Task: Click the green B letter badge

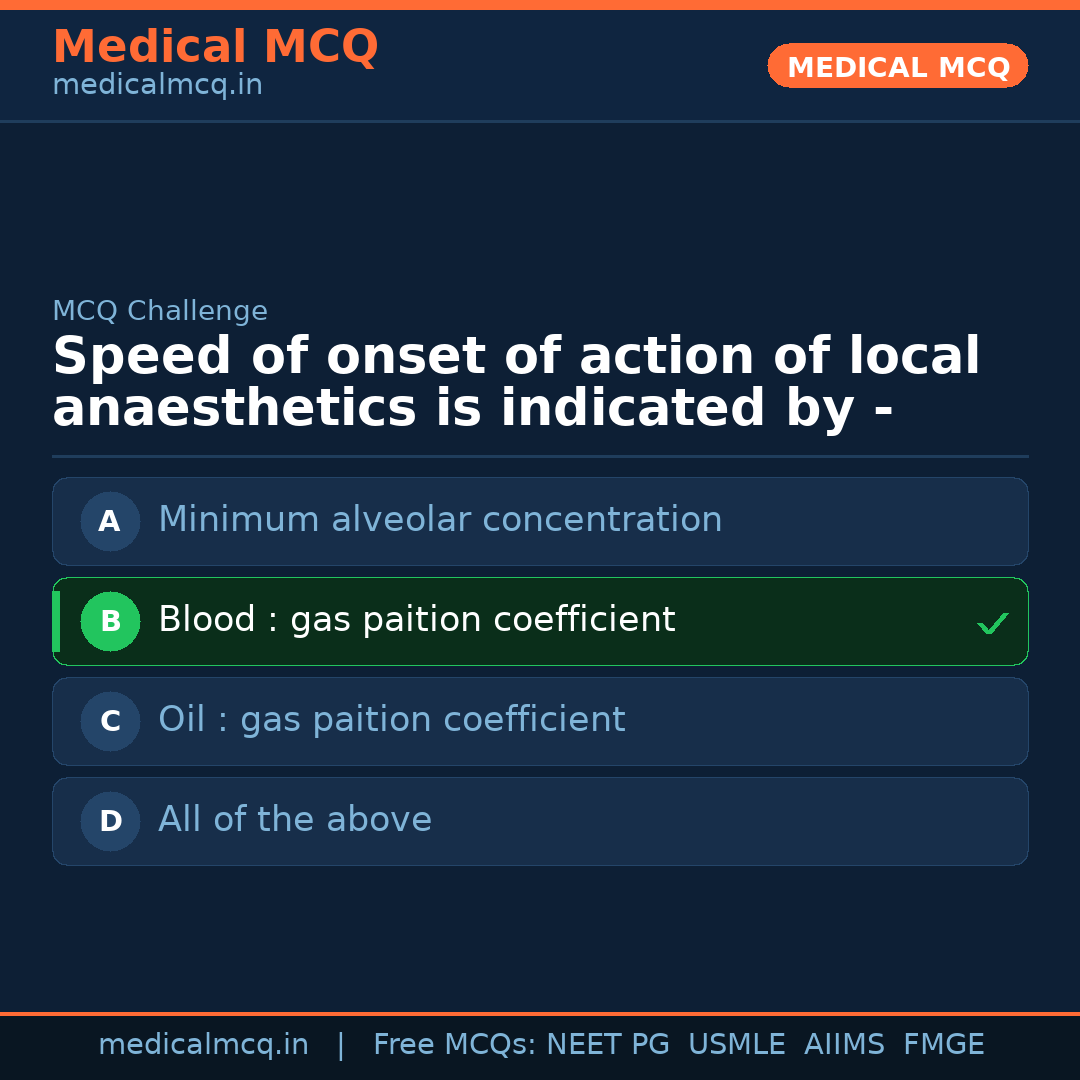Action: [x=110, y=621]
